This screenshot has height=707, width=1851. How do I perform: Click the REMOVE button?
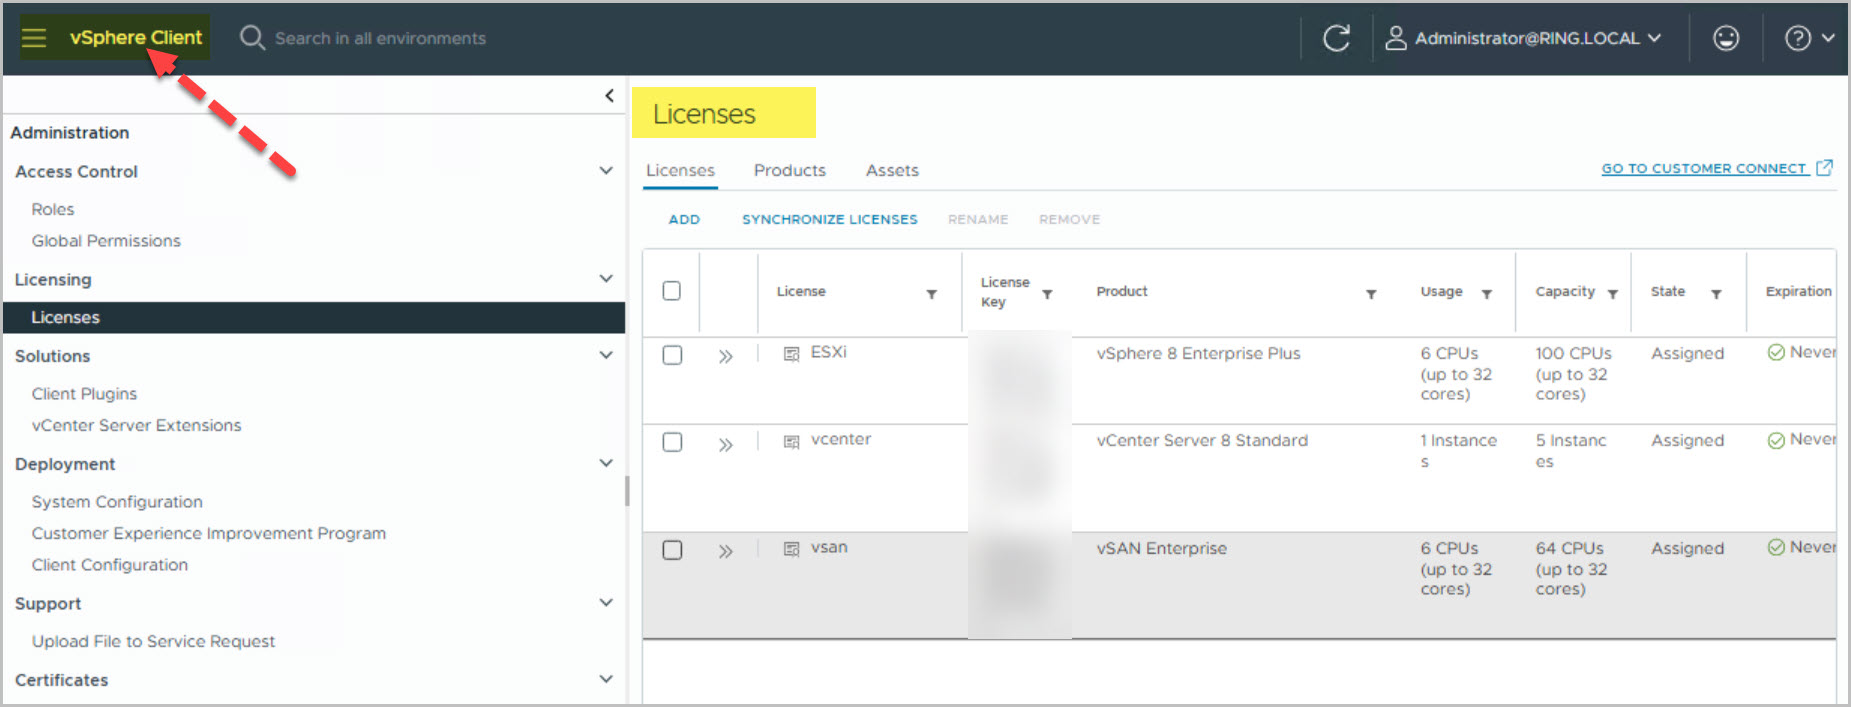[1069, 219]
